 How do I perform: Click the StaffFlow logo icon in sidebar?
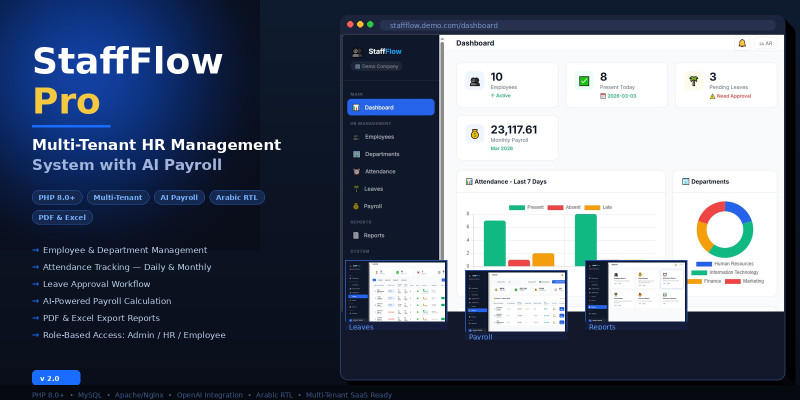point(357,52)
